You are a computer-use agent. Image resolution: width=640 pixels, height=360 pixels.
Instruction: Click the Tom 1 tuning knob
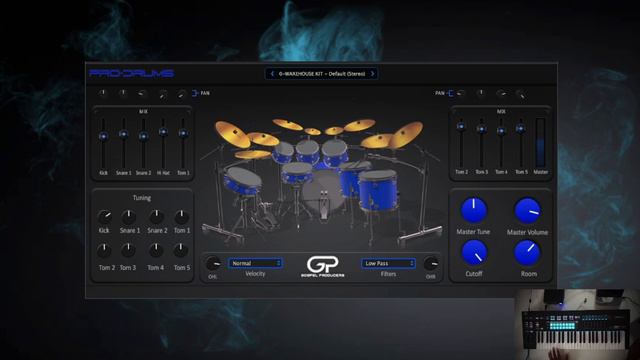point(181,216)
